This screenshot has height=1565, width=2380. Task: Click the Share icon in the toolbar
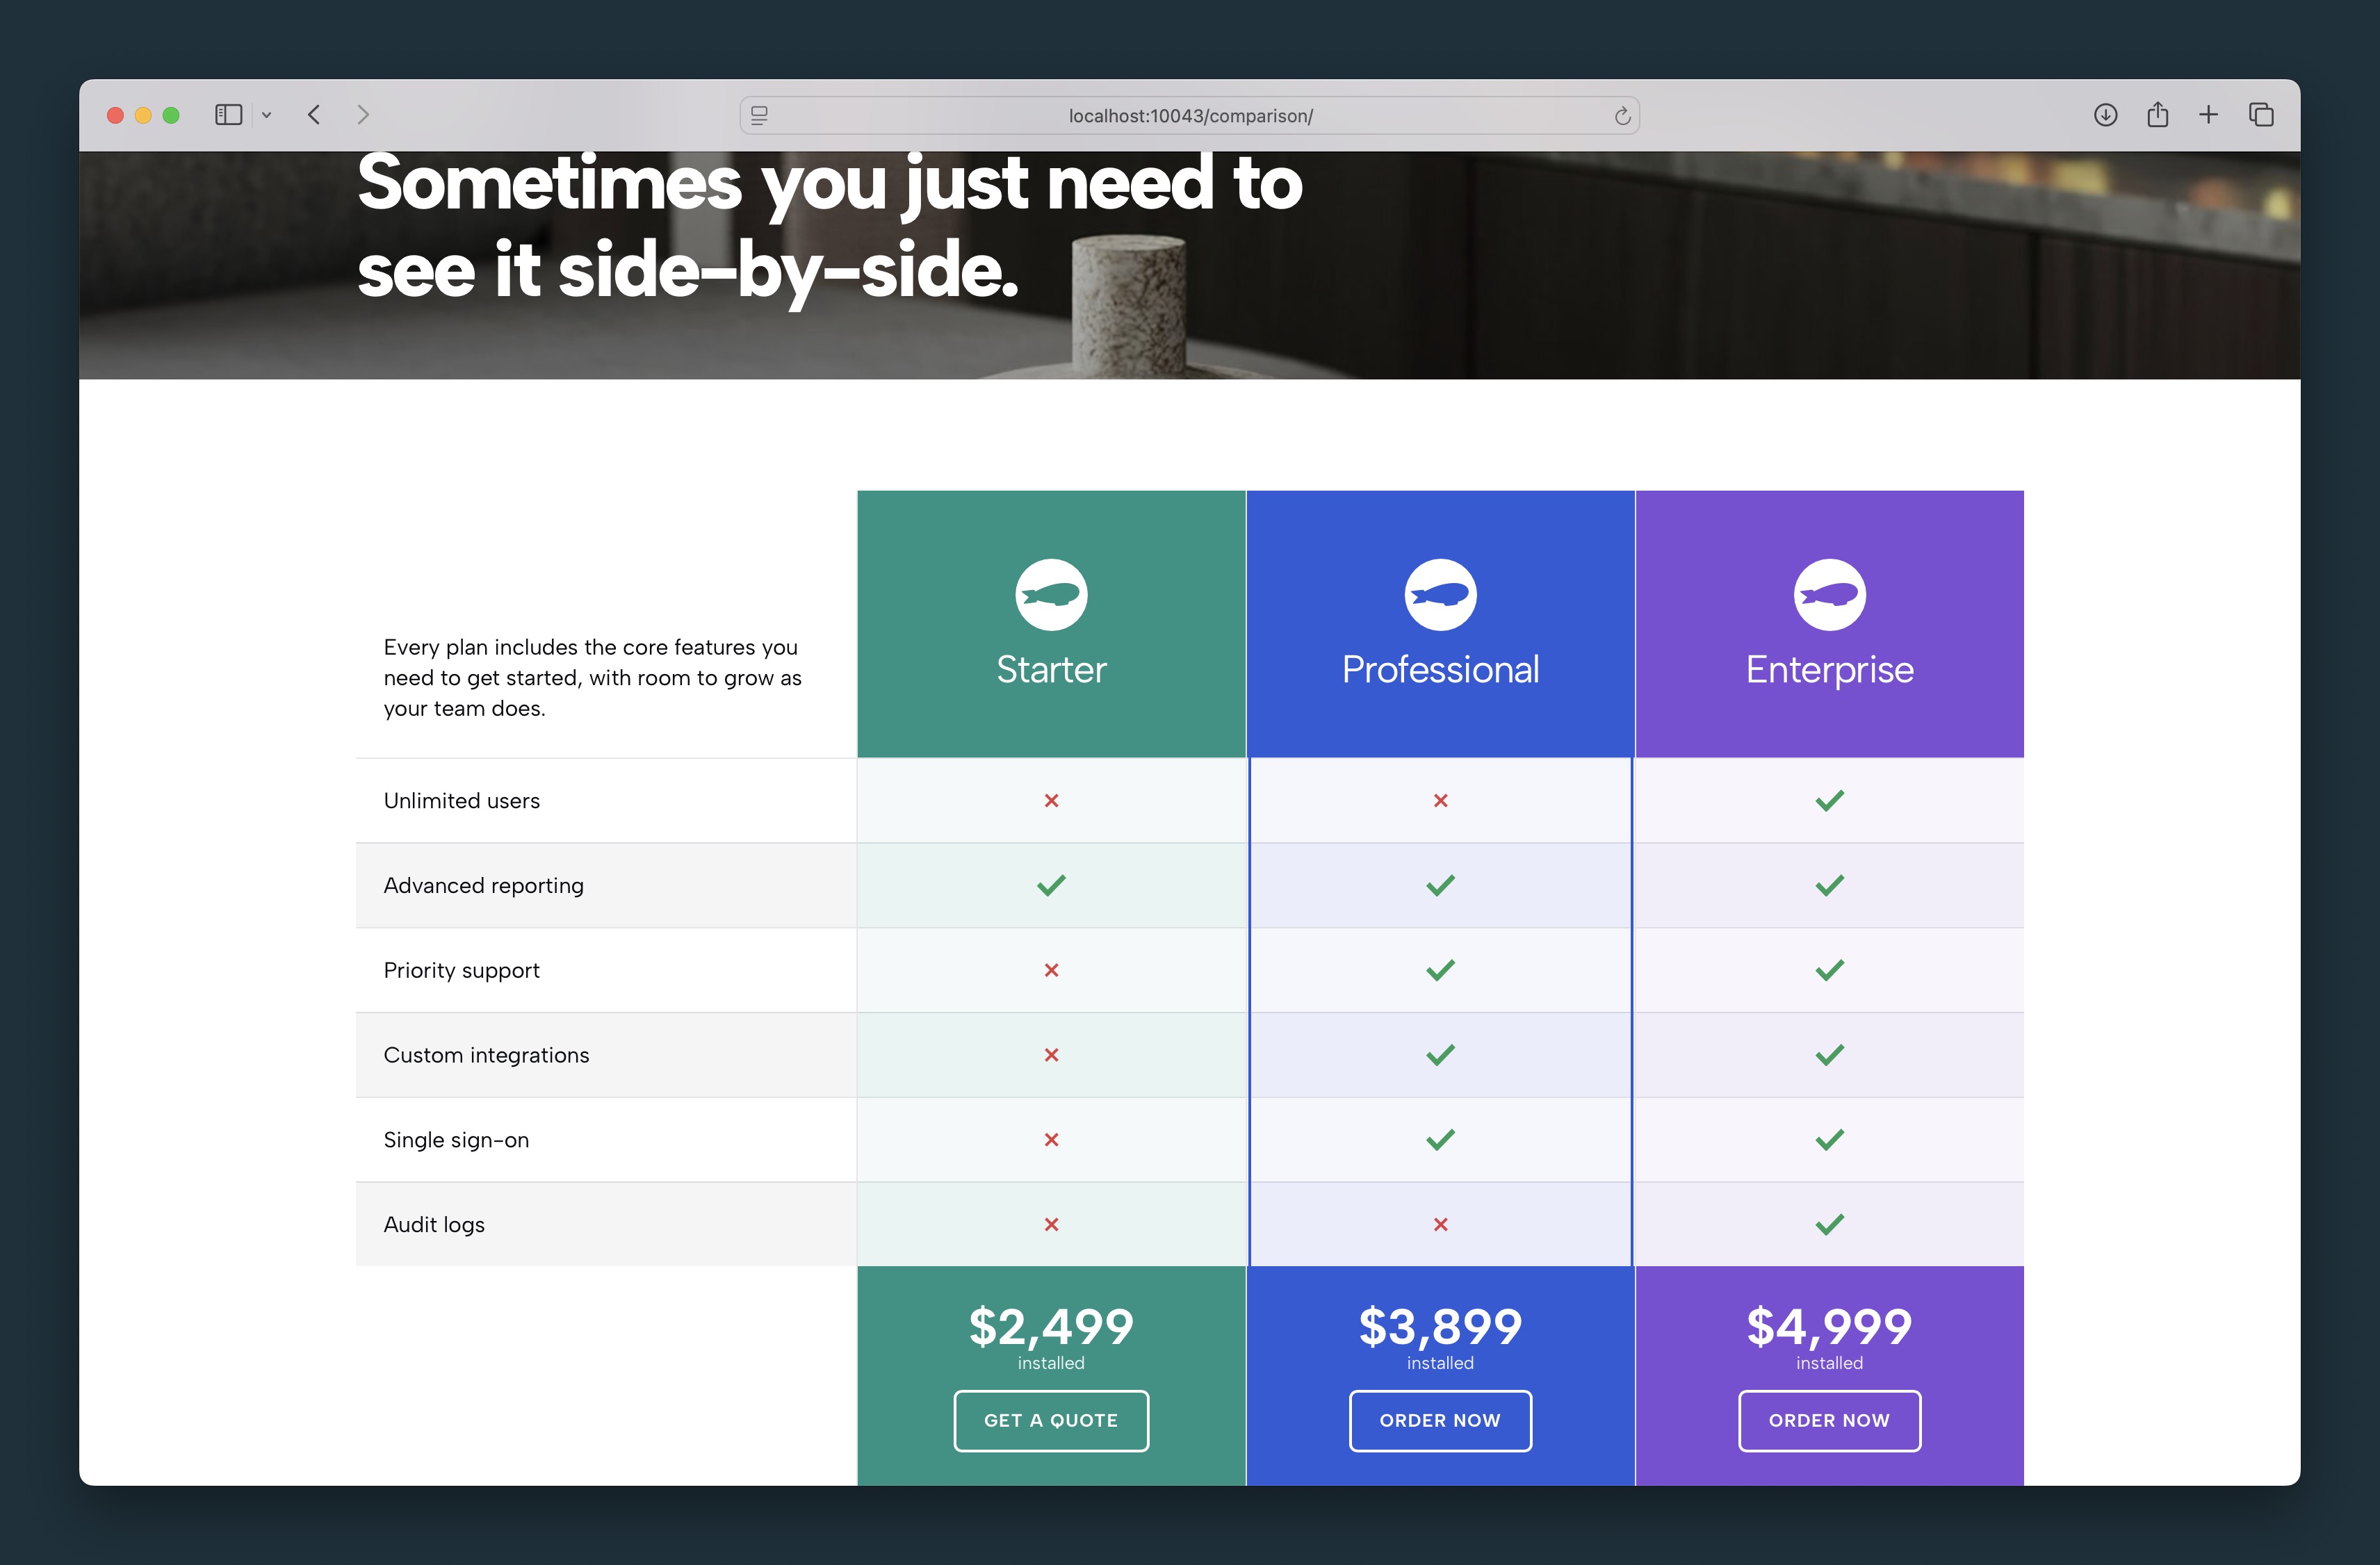coord(2157,115)
